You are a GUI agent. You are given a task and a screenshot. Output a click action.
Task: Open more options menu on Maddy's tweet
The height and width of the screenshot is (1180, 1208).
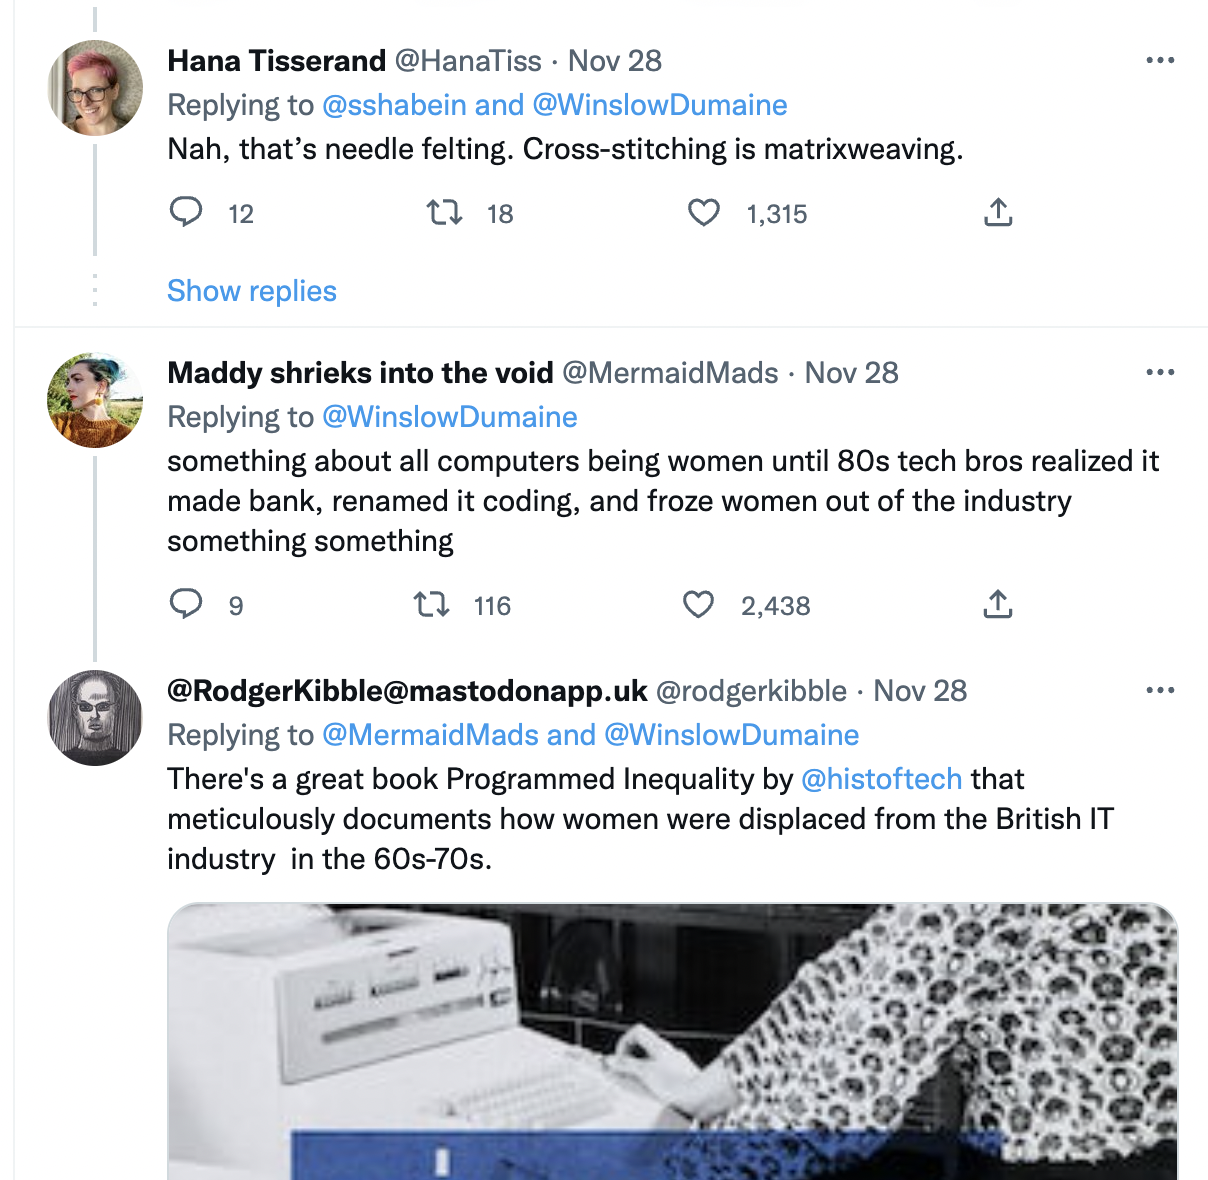(x=1160, y=373)
